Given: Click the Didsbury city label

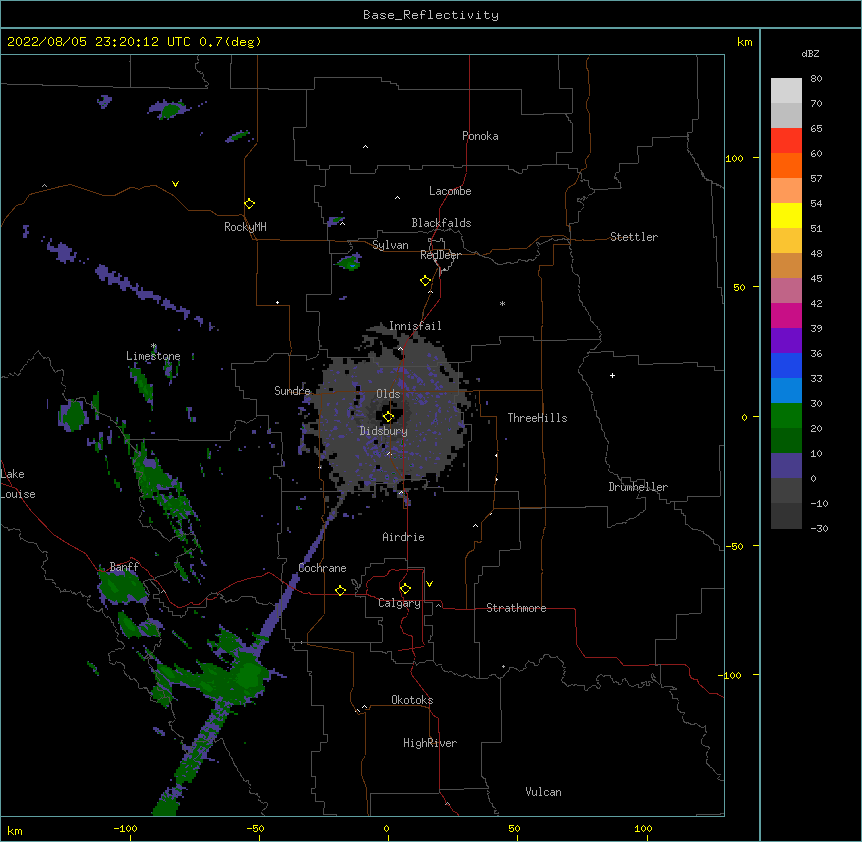Looking at the screenshot, I should (x=384, y=431).
